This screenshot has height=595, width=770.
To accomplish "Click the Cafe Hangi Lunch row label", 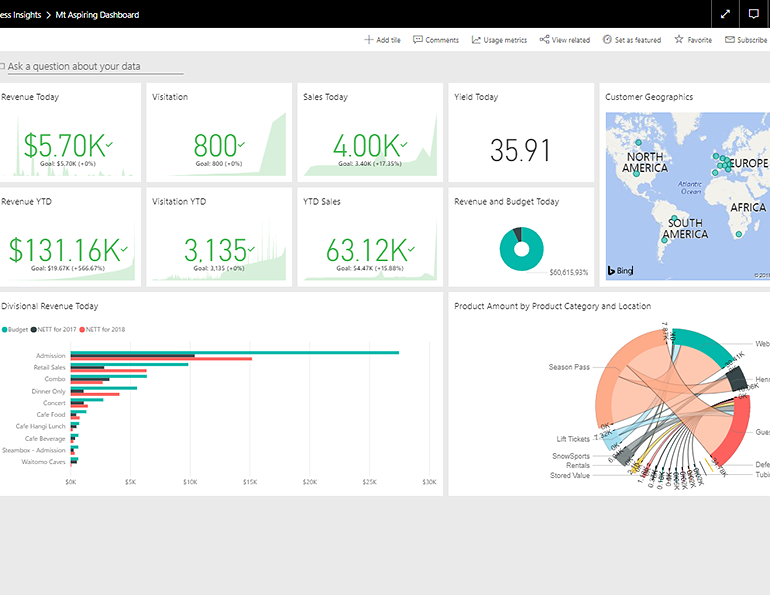I will click(x=40, y=427).
